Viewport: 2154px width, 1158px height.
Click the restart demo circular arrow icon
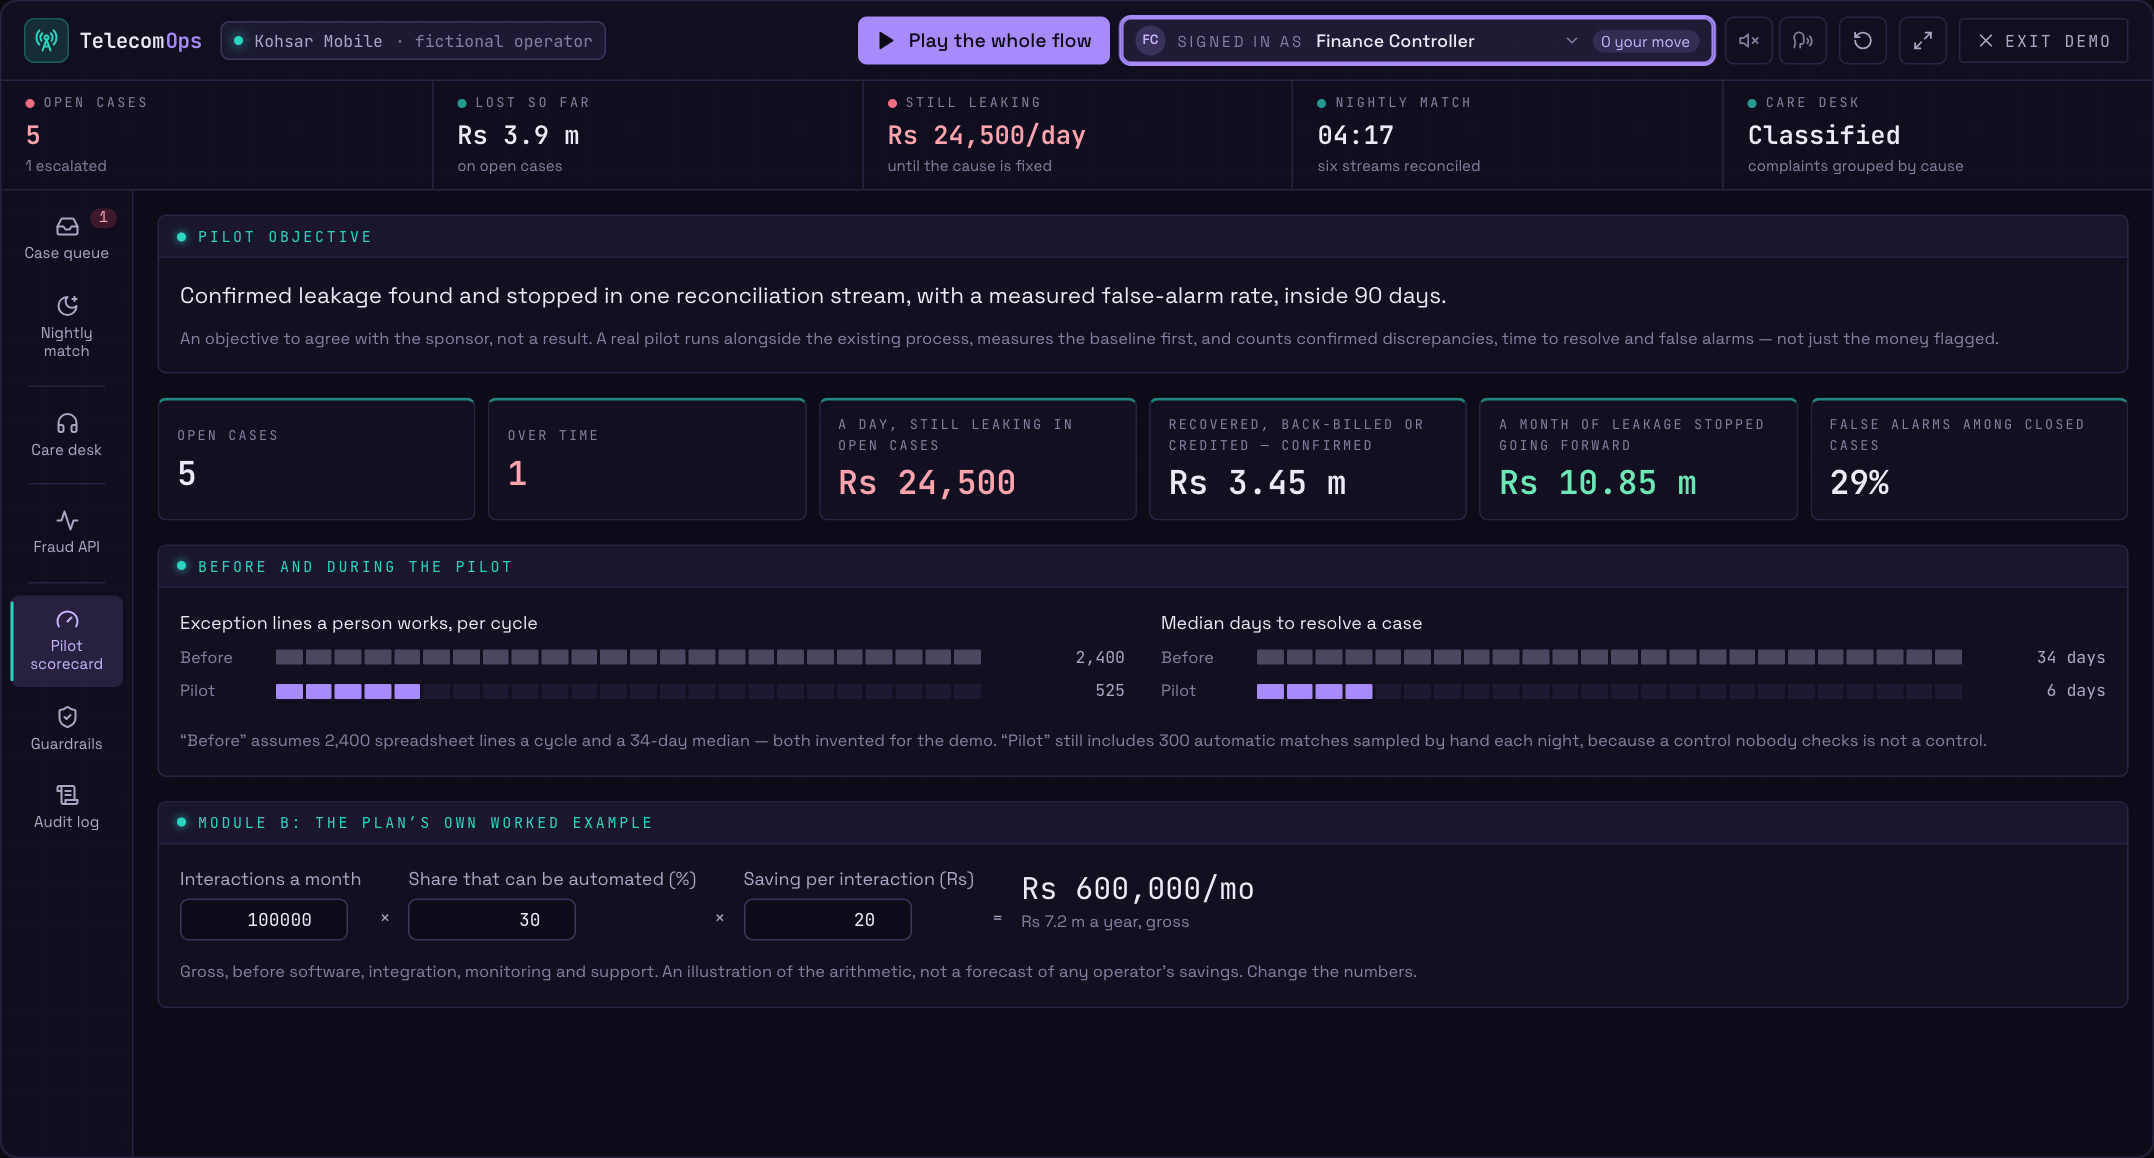pyautogui.click(x=1863, y=41)
